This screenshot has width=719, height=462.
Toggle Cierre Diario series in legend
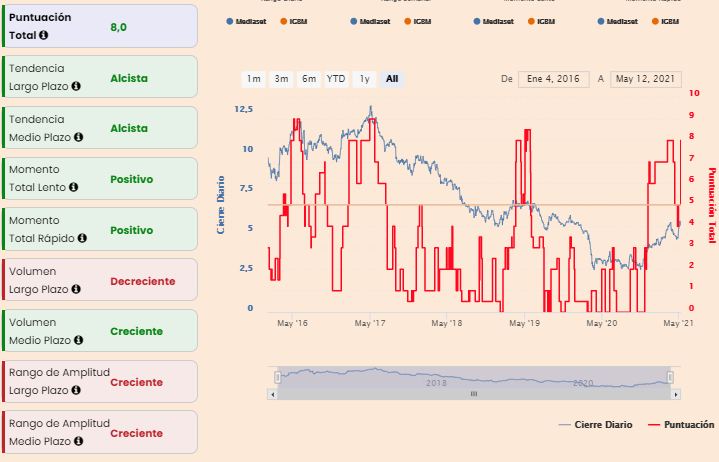[595, 425]
